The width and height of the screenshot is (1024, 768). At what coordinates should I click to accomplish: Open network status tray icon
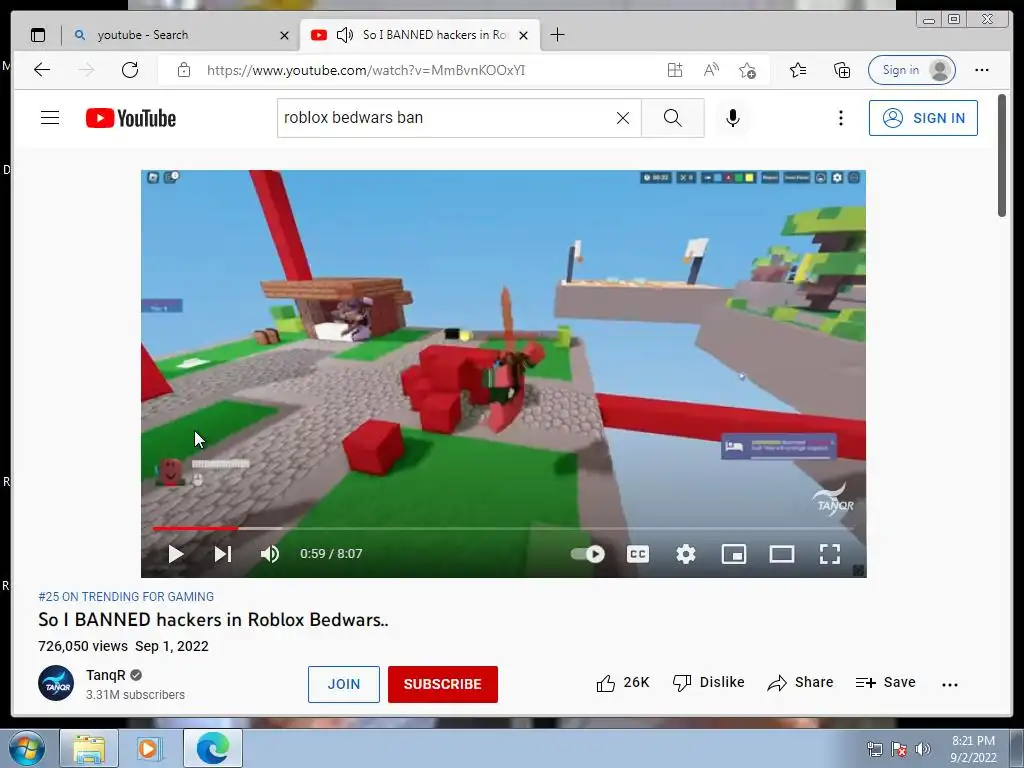874,749
